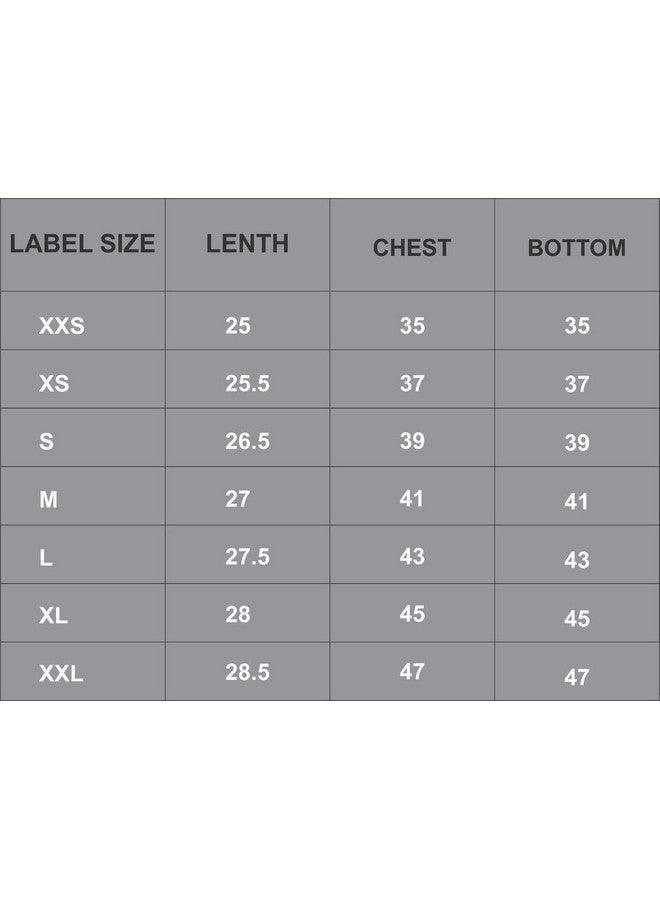
Task: Click chest value 35 in the XXS row
Action: point(412,325)
